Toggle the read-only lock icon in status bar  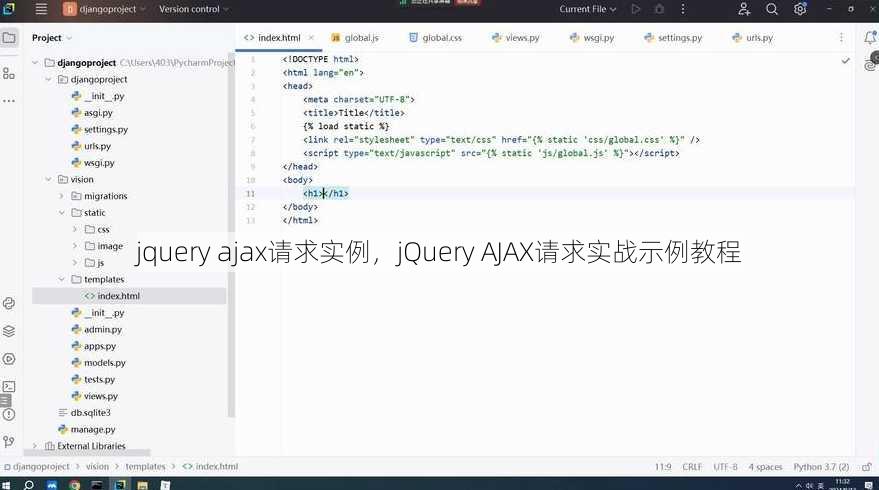pyautogui.click(x=867, y=466)
